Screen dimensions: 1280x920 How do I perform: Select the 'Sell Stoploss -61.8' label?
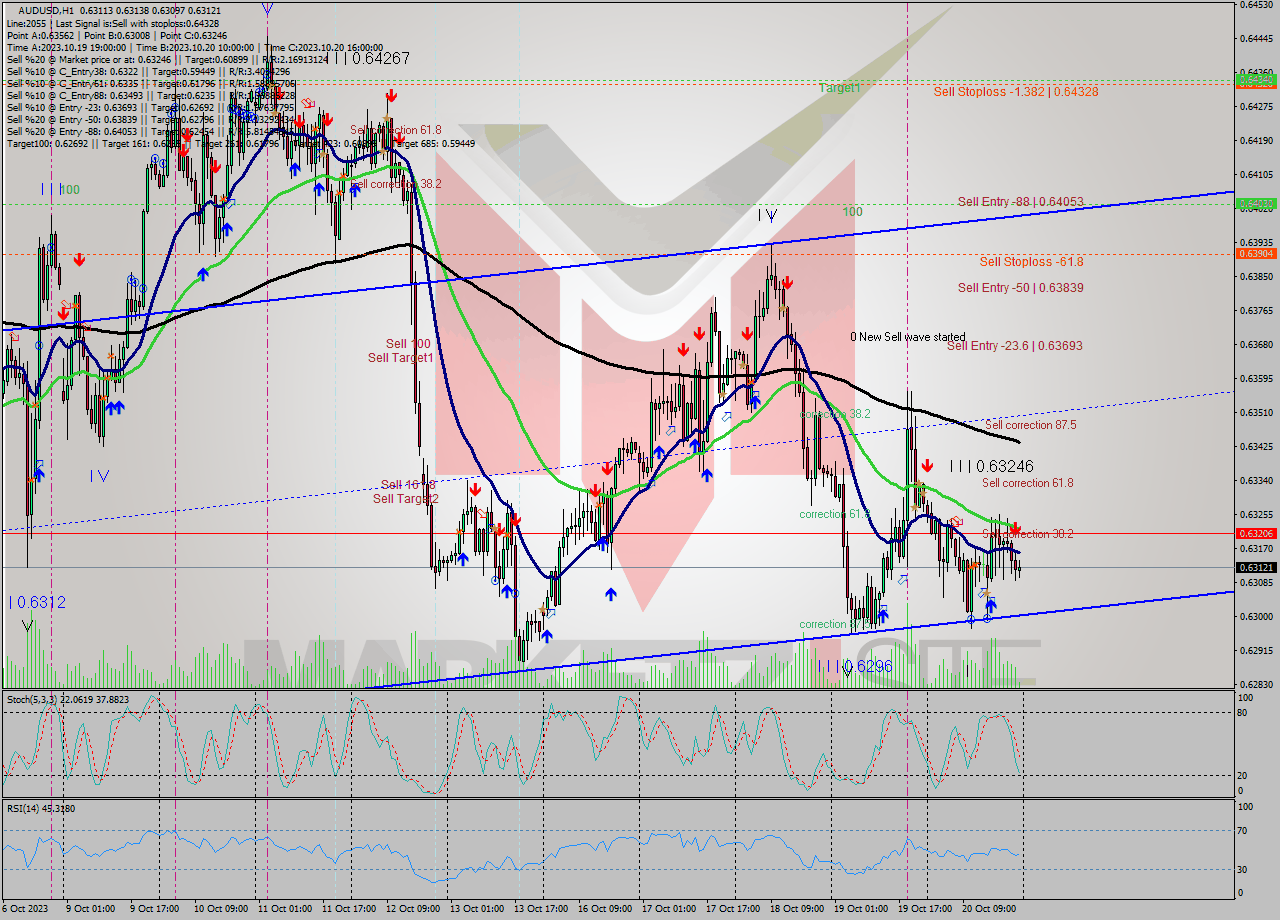tap(1031, 261)
